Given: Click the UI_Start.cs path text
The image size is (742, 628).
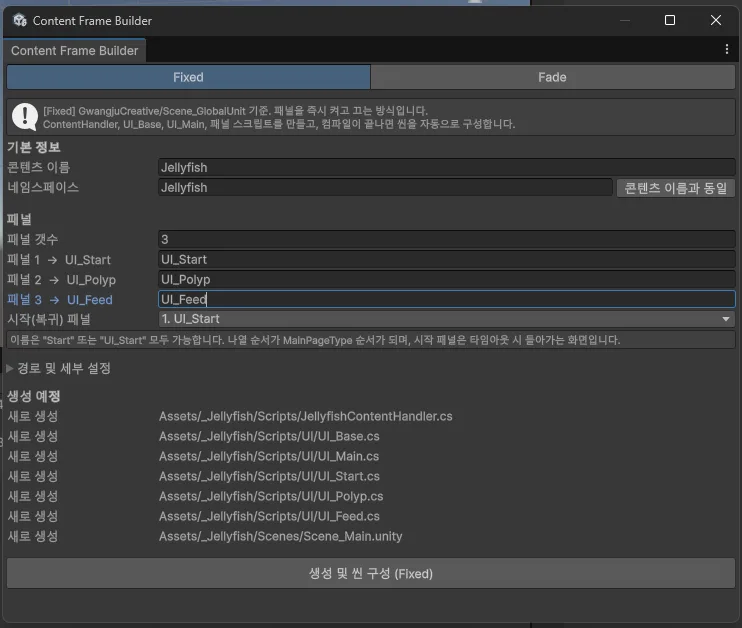Looking at the screenshot, I should point(269,476).
